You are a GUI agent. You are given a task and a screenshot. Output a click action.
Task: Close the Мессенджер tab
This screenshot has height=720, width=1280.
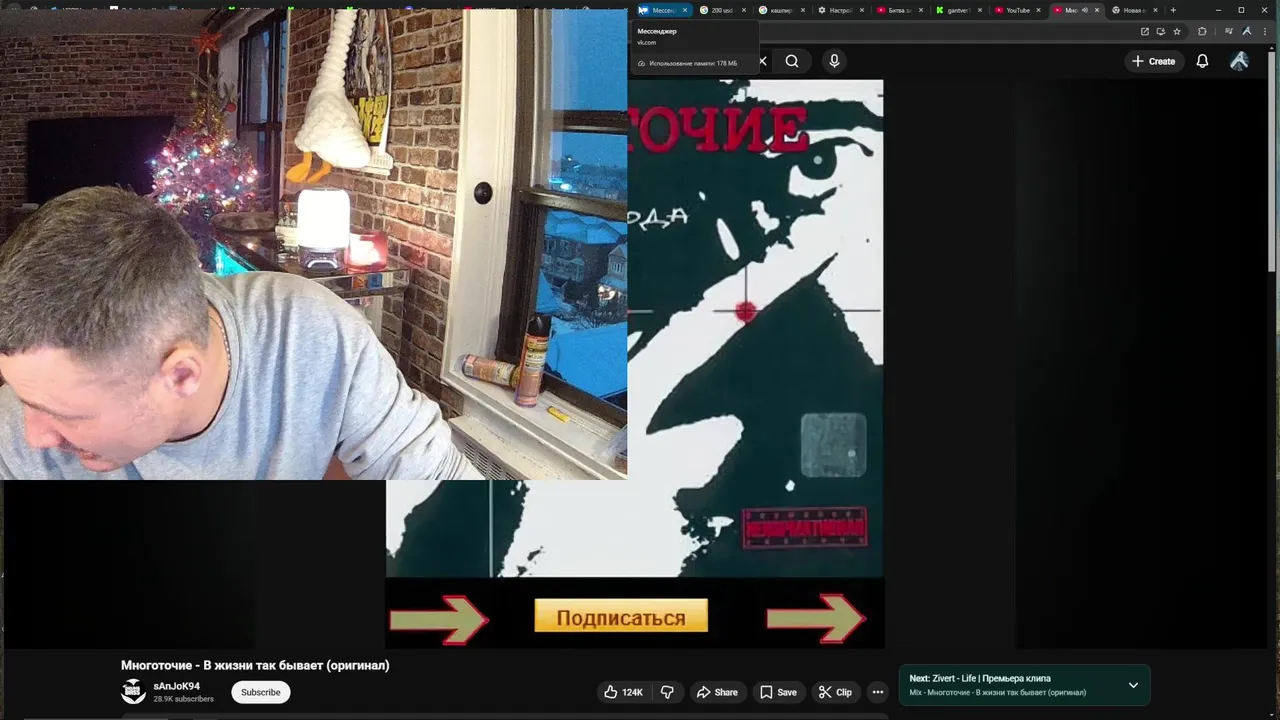click(x=685, y=10)
